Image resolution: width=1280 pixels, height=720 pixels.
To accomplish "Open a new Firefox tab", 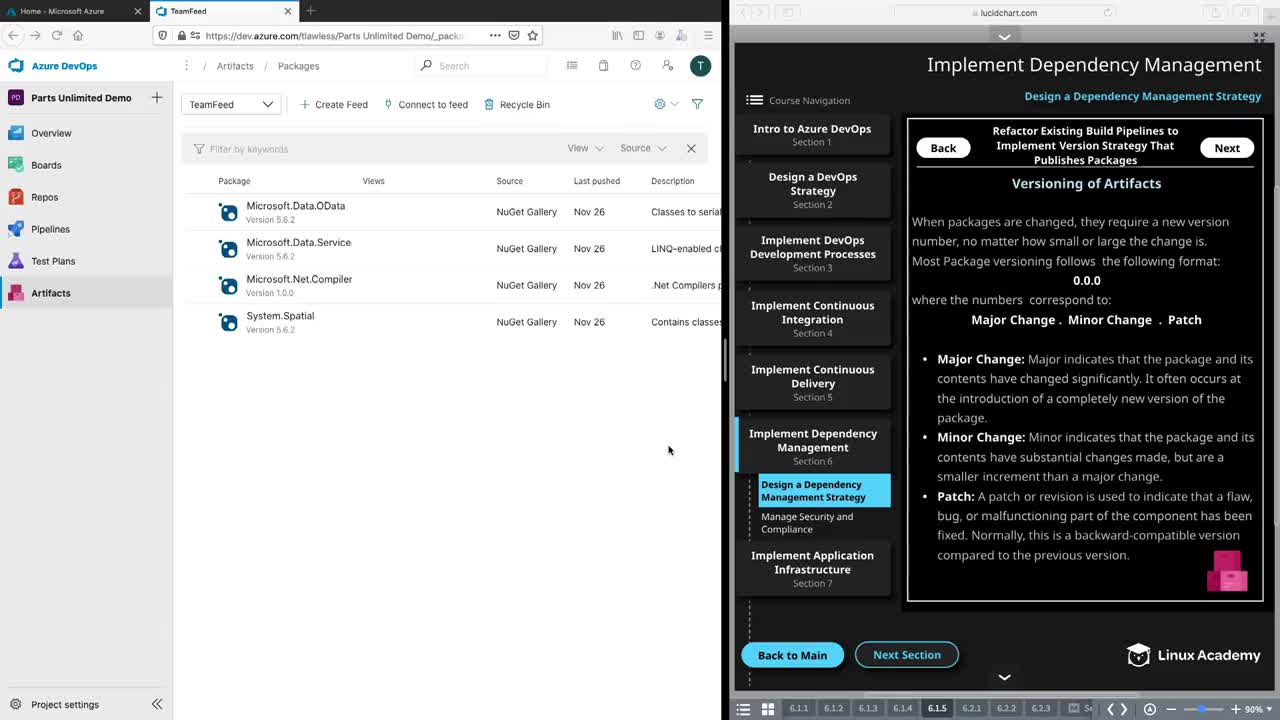I will (x=310, y=11).
